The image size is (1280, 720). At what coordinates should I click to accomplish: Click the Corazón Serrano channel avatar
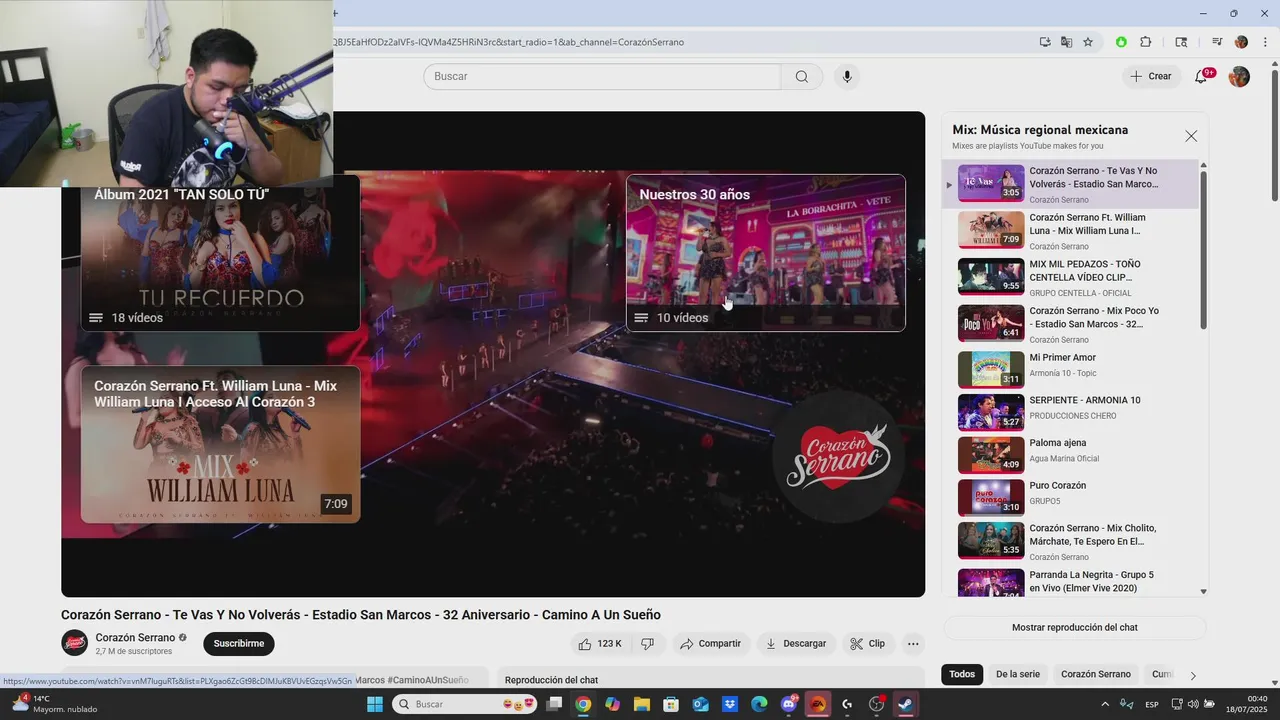tap(75, 643)
